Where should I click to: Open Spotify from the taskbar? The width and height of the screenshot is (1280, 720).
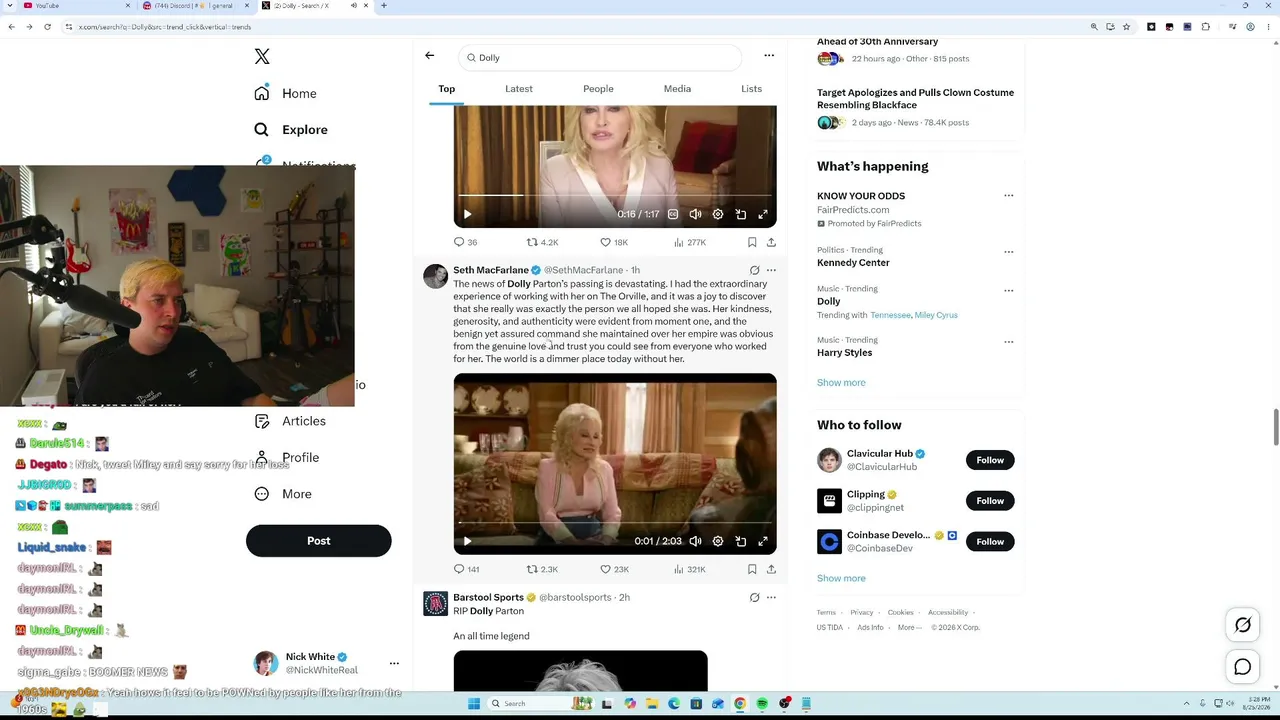[762, 703]
